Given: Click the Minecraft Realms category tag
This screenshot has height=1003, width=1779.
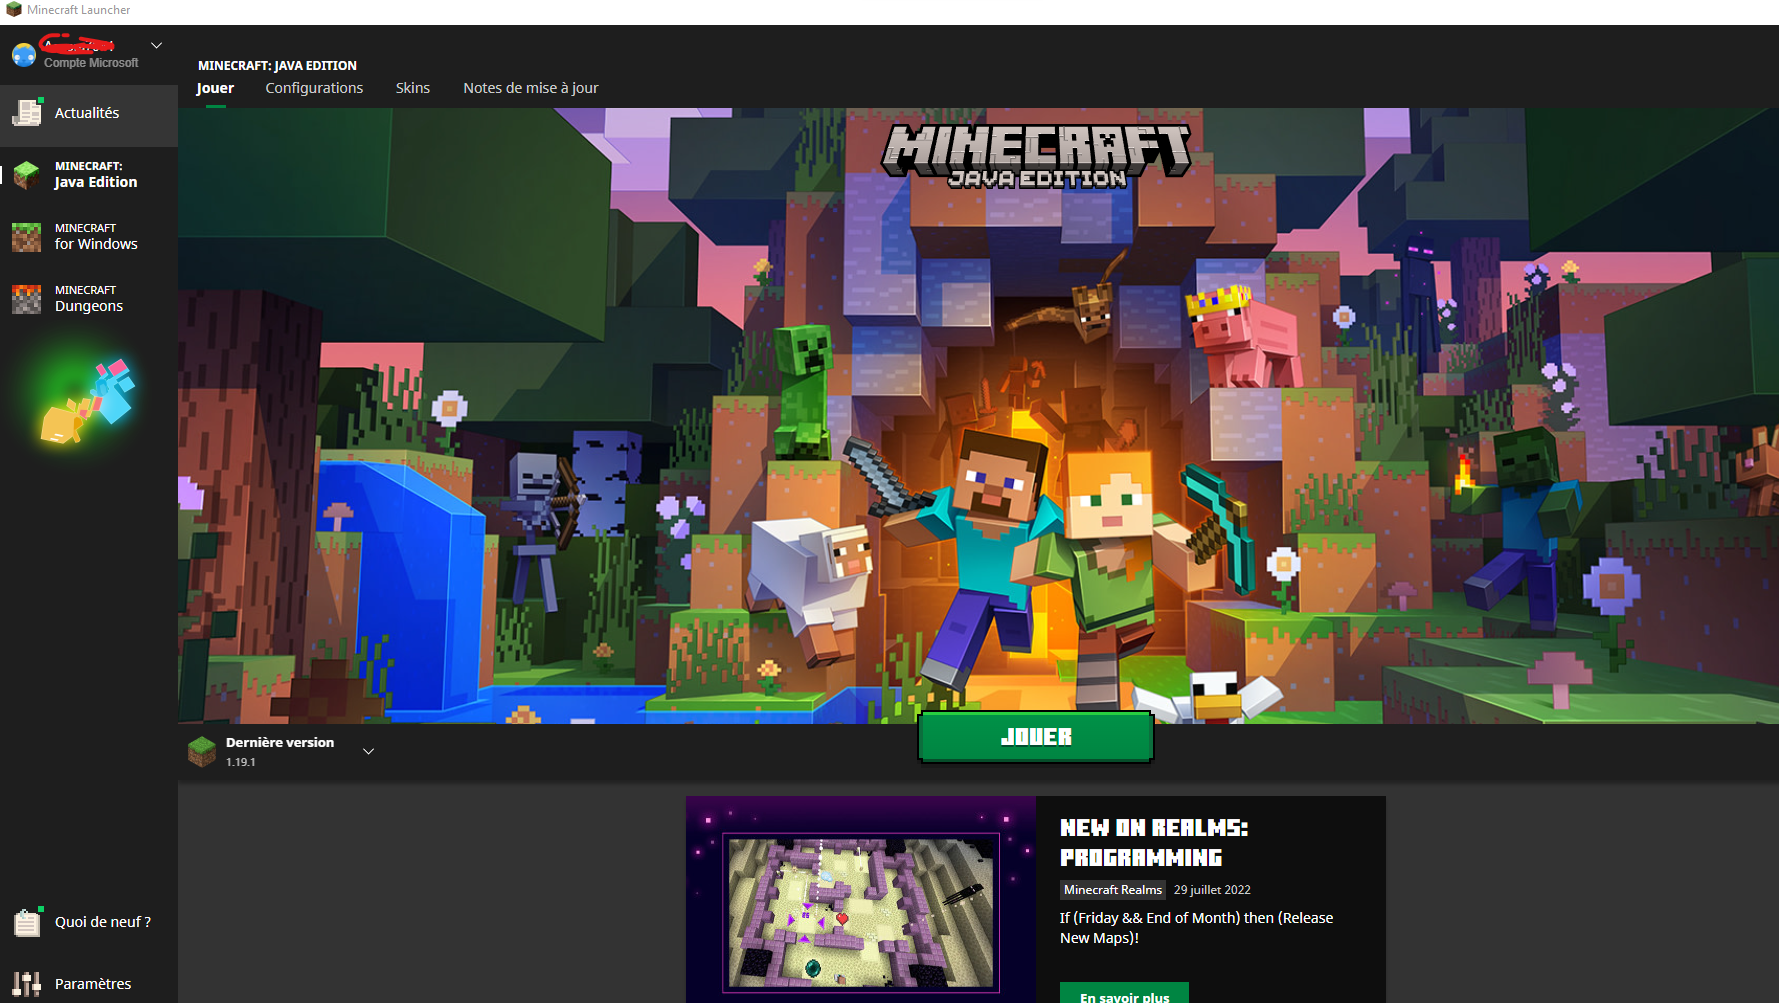Looking at the screenshot, I should (1112, 890).
